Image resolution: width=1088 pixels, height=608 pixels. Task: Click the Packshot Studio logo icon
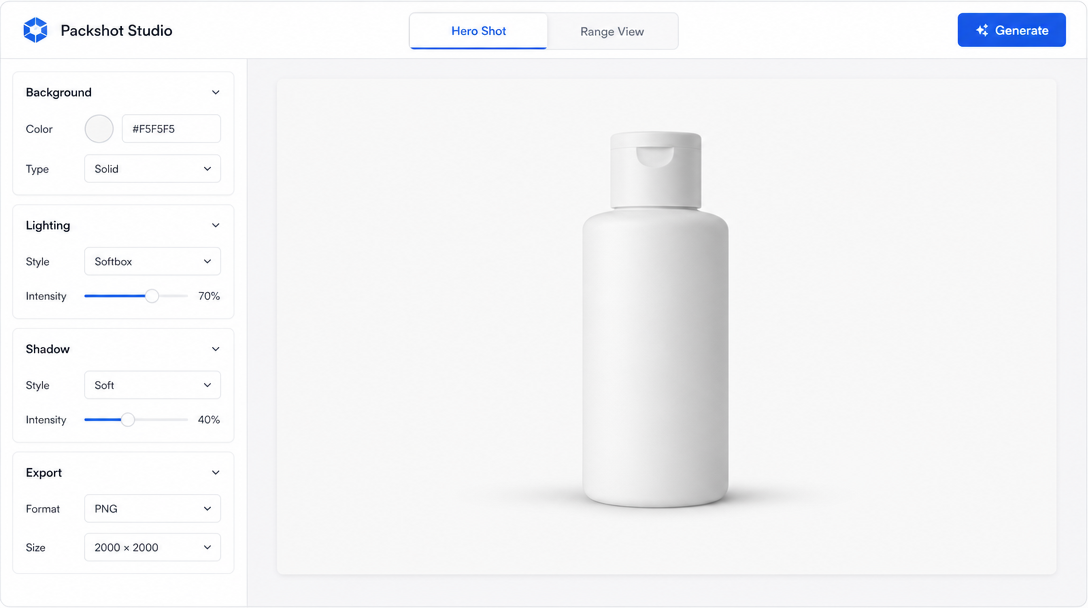pyautogui.click(x=35, y=31)
